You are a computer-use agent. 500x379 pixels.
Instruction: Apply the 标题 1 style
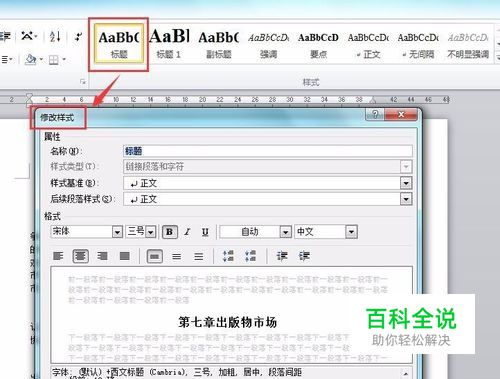click(x=169, y=44)
